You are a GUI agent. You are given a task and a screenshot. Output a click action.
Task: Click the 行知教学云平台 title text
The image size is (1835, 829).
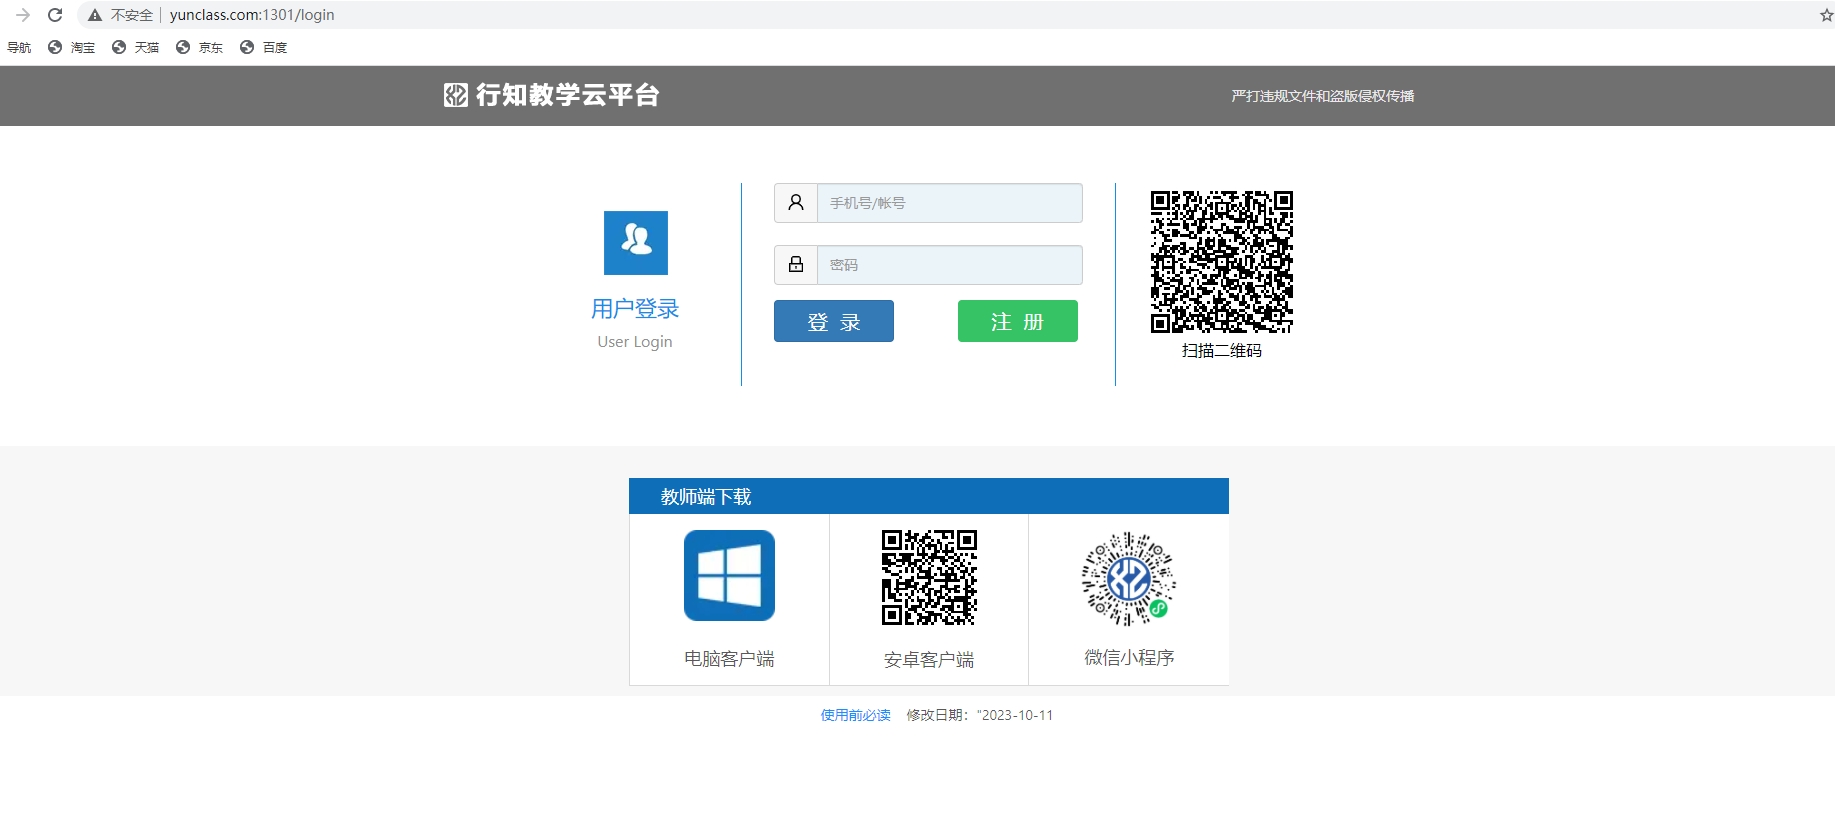[567, 95]
